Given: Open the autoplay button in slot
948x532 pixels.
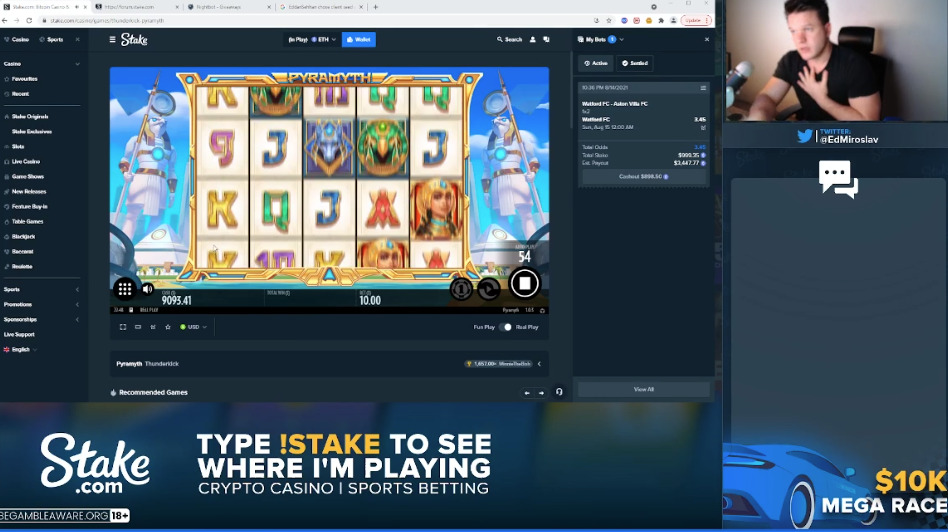Looking at the screenshot, I should coord(489,289).
